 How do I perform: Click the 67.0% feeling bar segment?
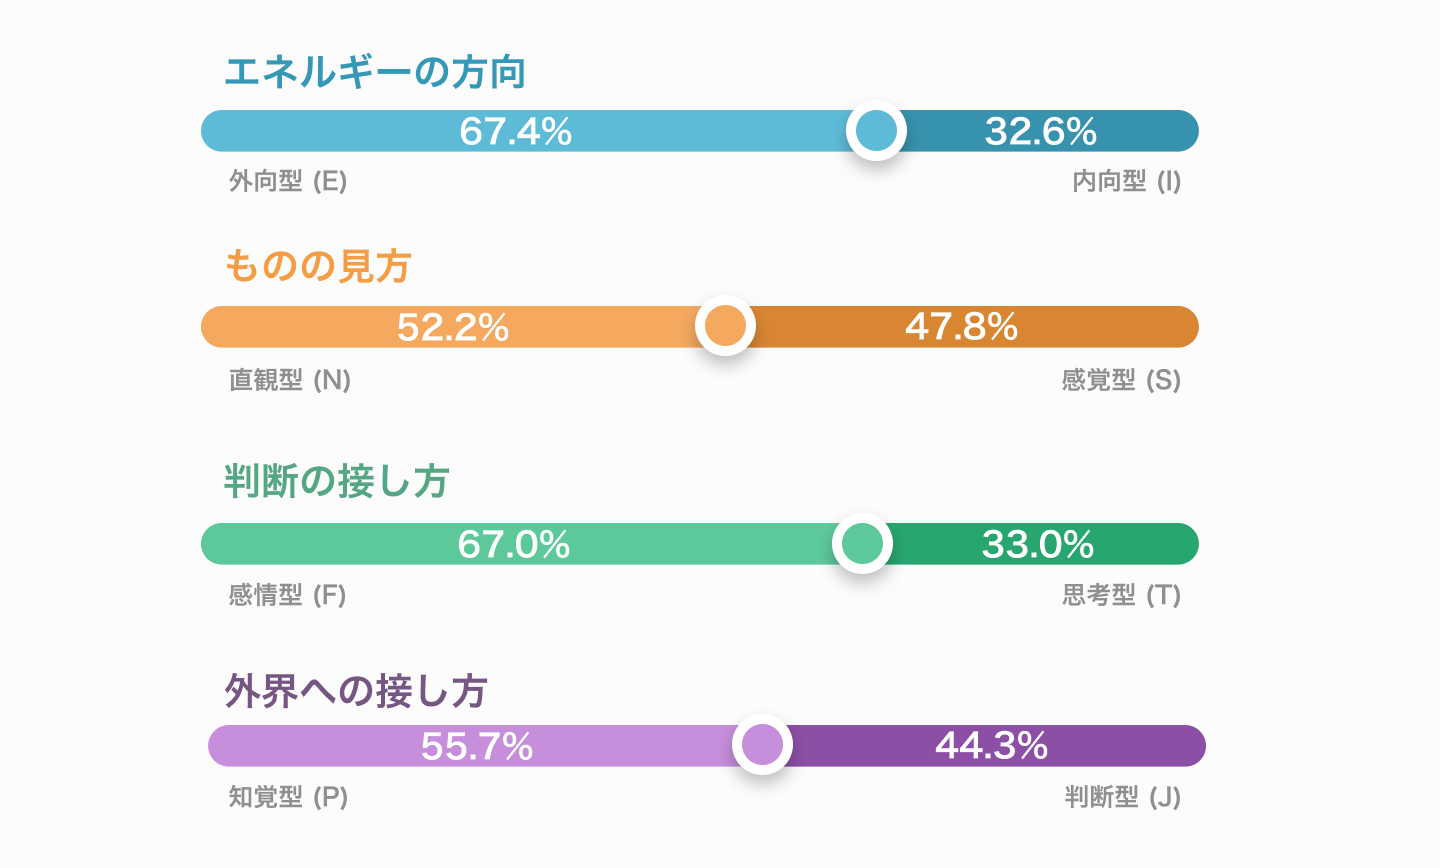[x=513, y=544]
